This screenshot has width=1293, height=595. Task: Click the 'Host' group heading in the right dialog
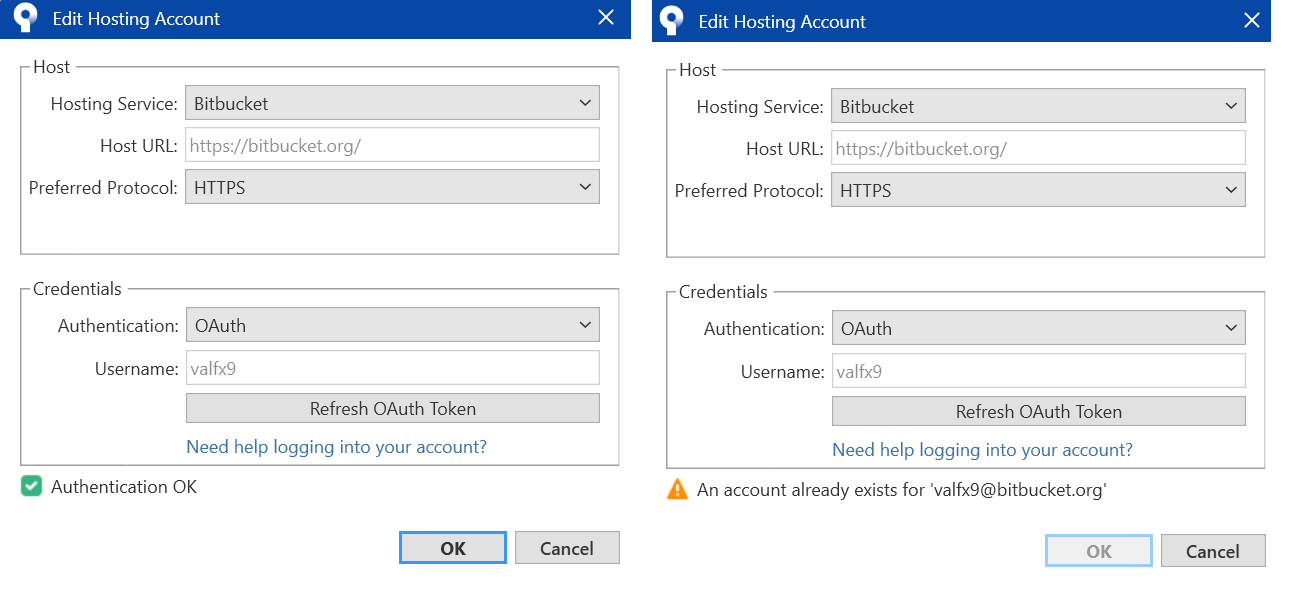[x=697, y=70]
